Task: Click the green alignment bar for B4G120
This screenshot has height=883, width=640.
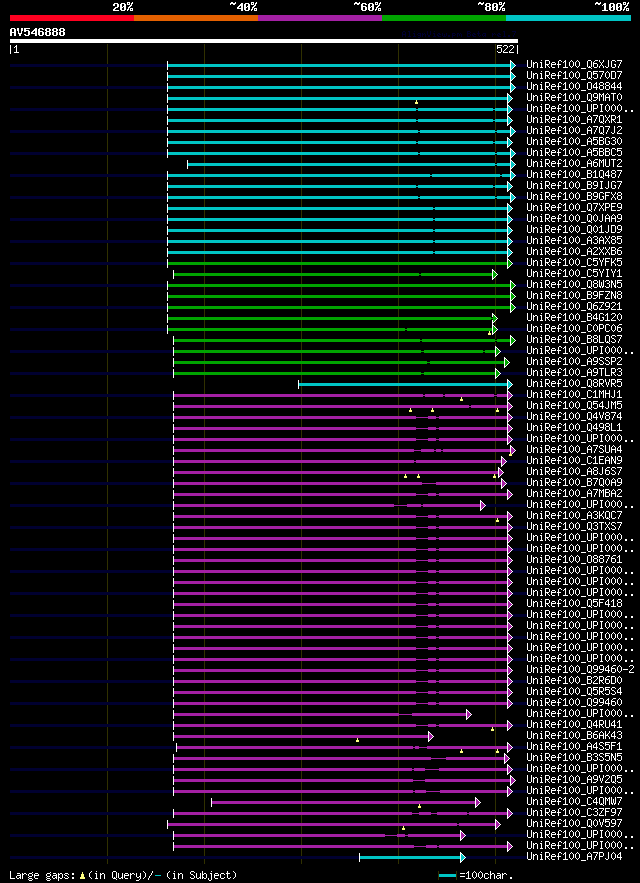Action: 332,318
